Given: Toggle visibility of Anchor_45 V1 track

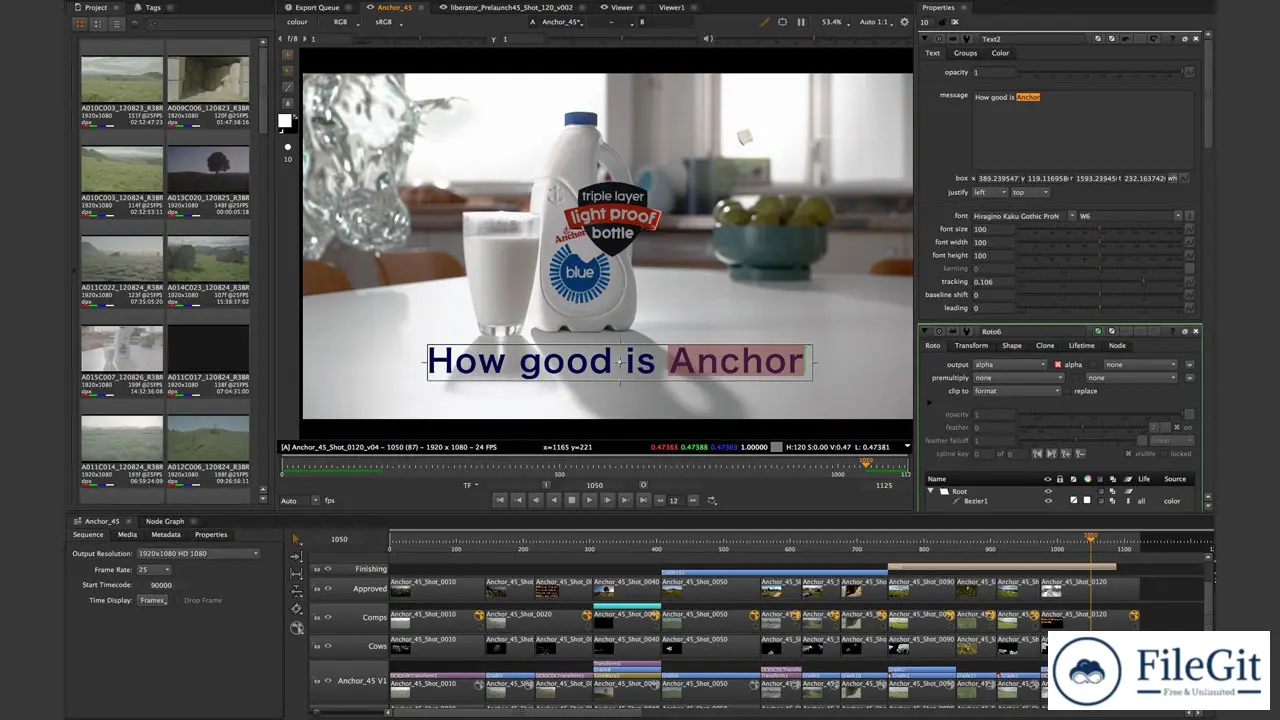Looking at the screenshot, I should point(328,681).
